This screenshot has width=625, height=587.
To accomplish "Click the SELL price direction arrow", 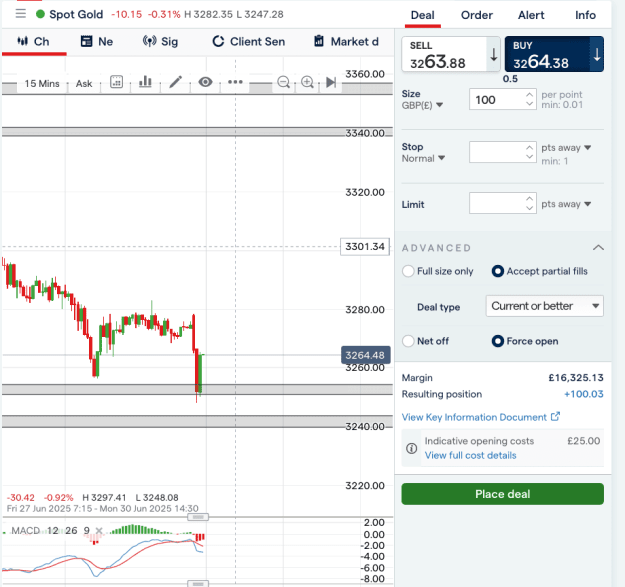I will 493,54.
